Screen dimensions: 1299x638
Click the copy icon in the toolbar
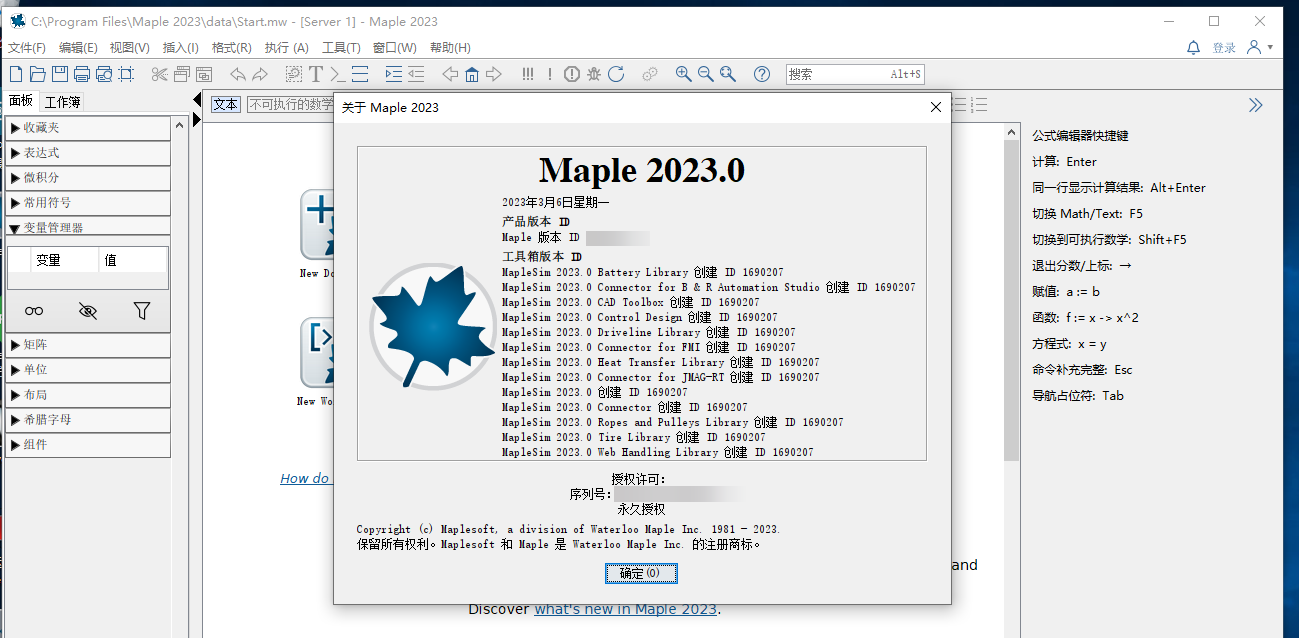tap(181, 74)
